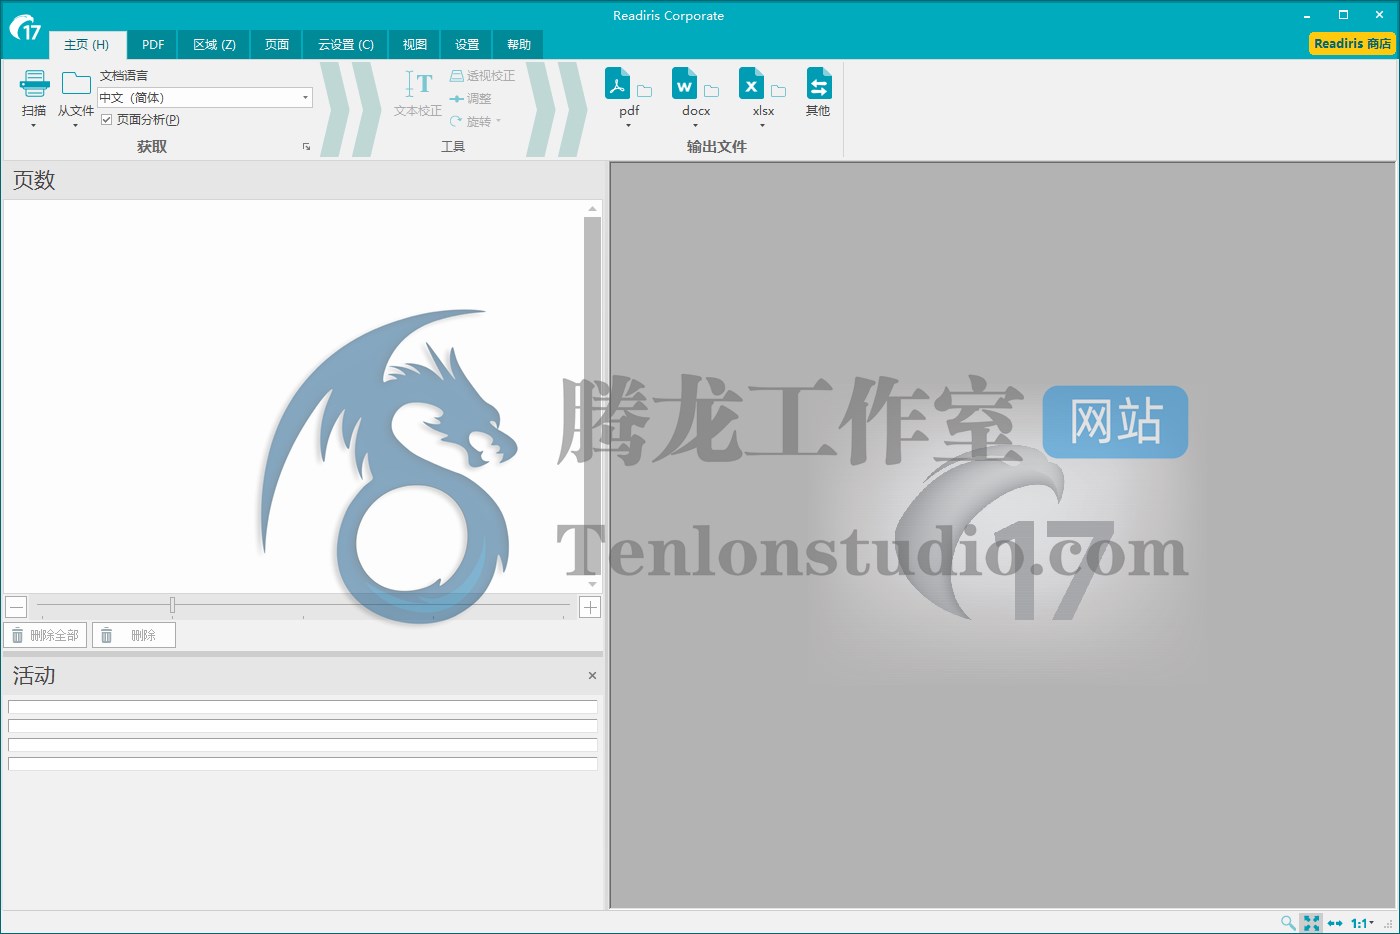Image resolution: width=1400 pixels, height=934 pixels.
Task: Maximize the Readiris Corporate window
Action: [1343, 15]
